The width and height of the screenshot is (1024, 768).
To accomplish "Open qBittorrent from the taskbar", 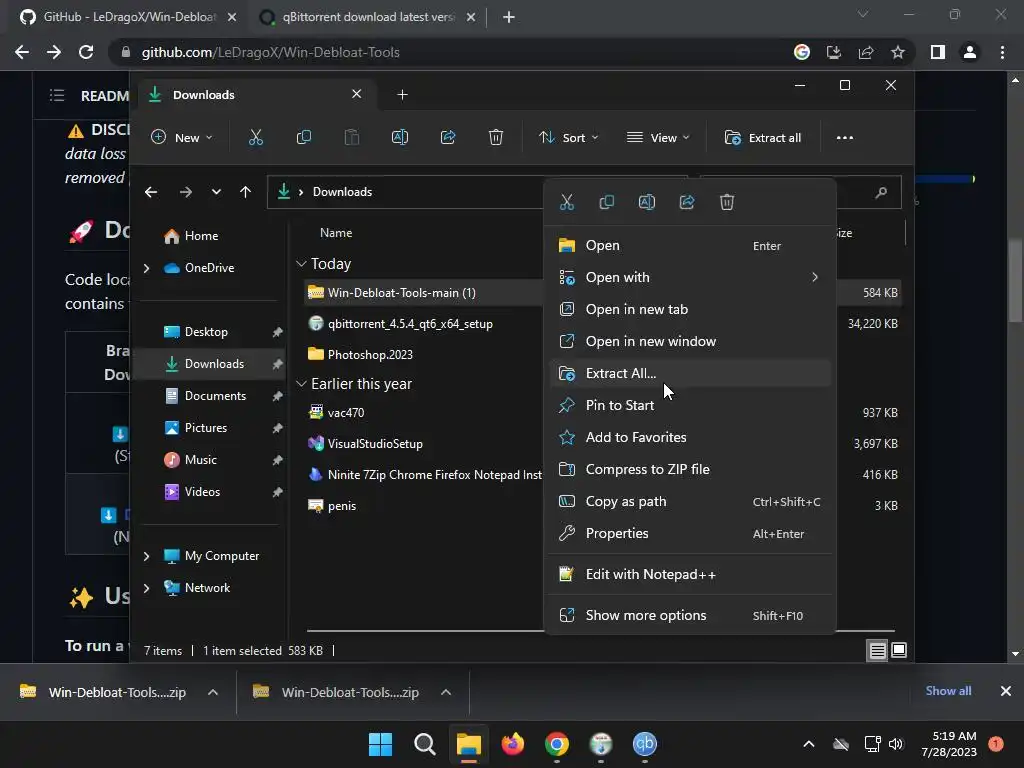I will [645, 744].
